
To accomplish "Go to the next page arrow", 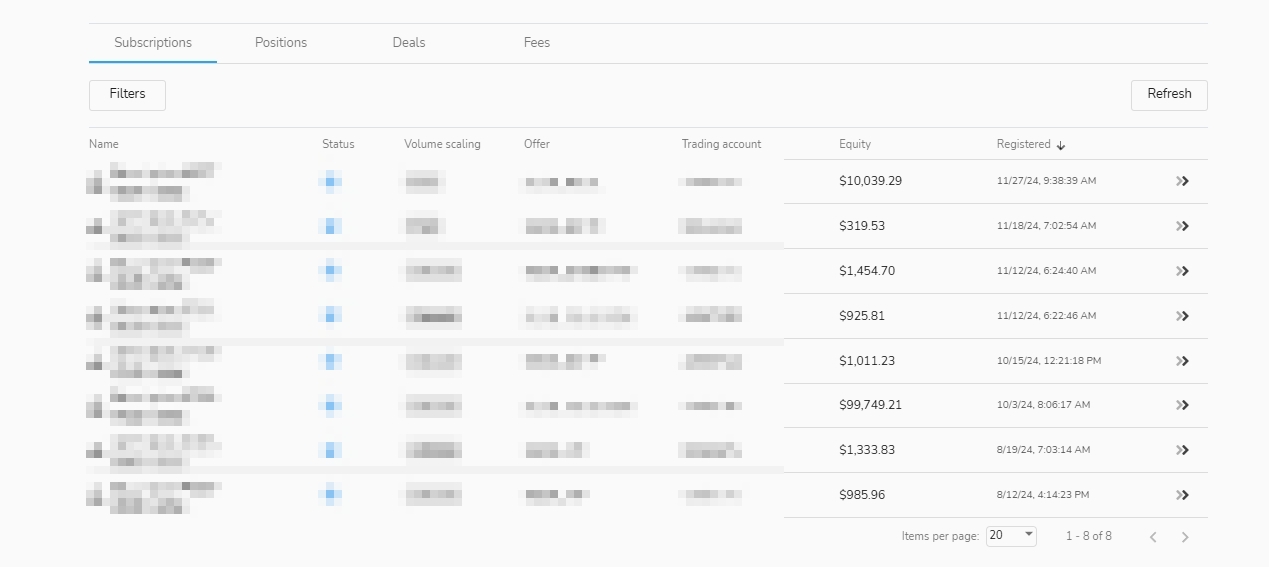I will (x=1185, y=537).
